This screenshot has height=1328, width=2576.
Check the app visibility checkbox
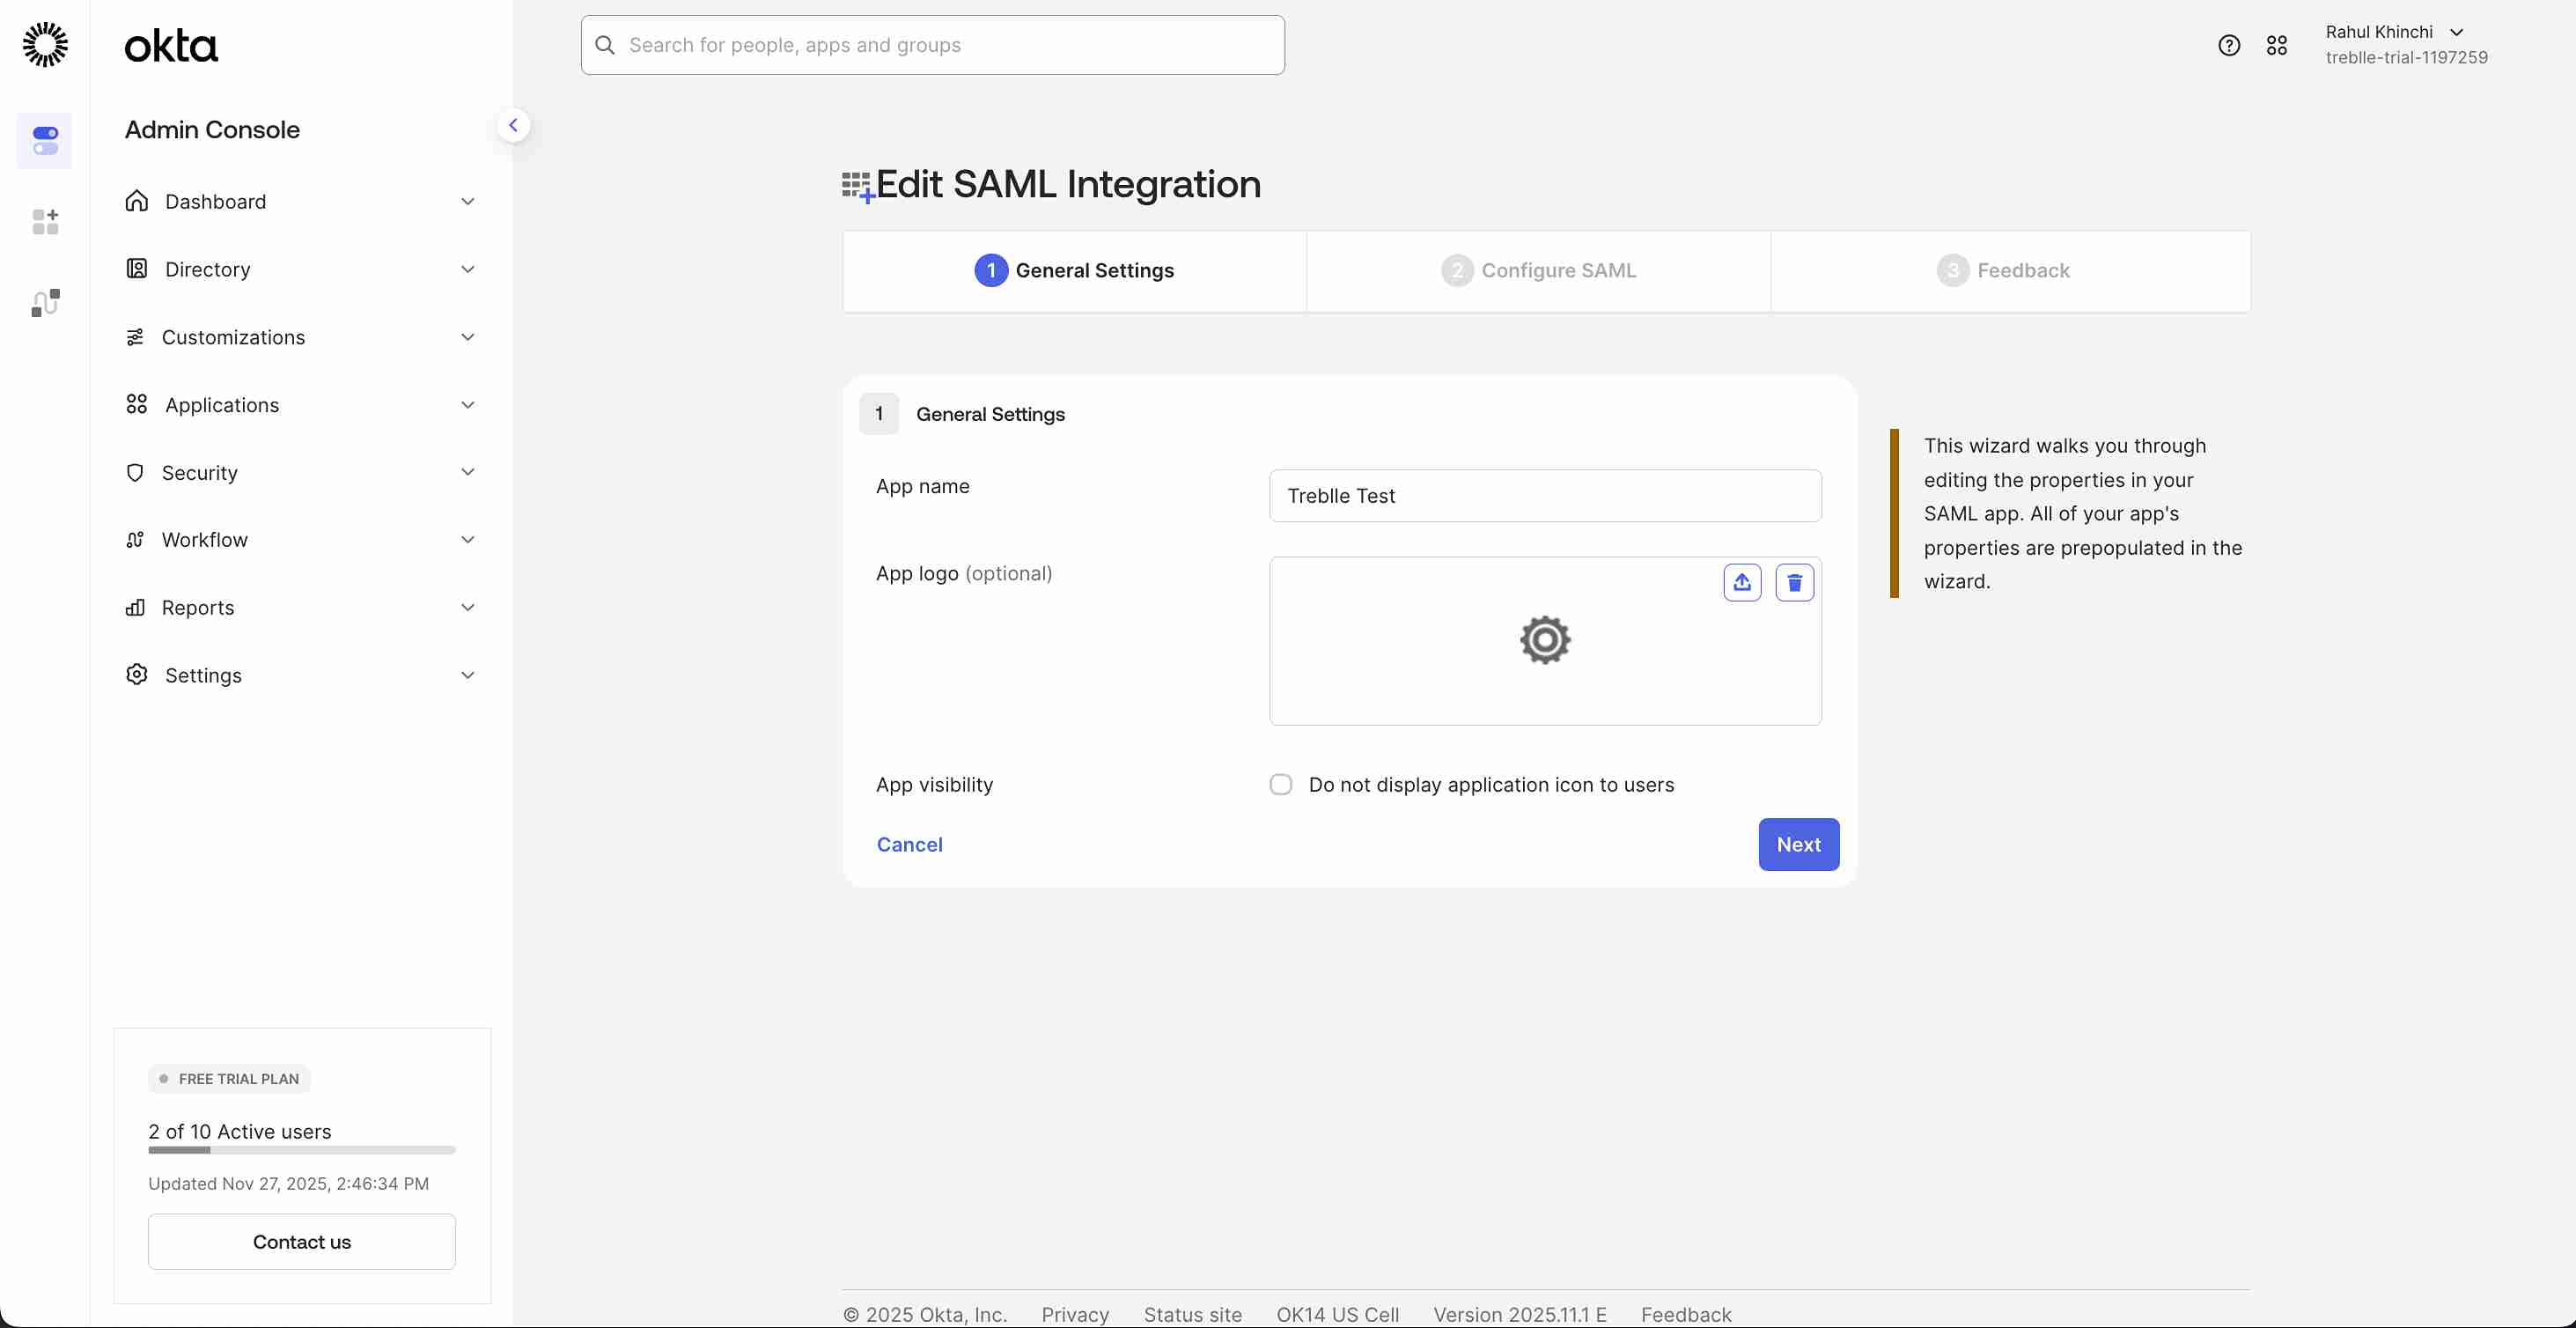coord(1280,784)
